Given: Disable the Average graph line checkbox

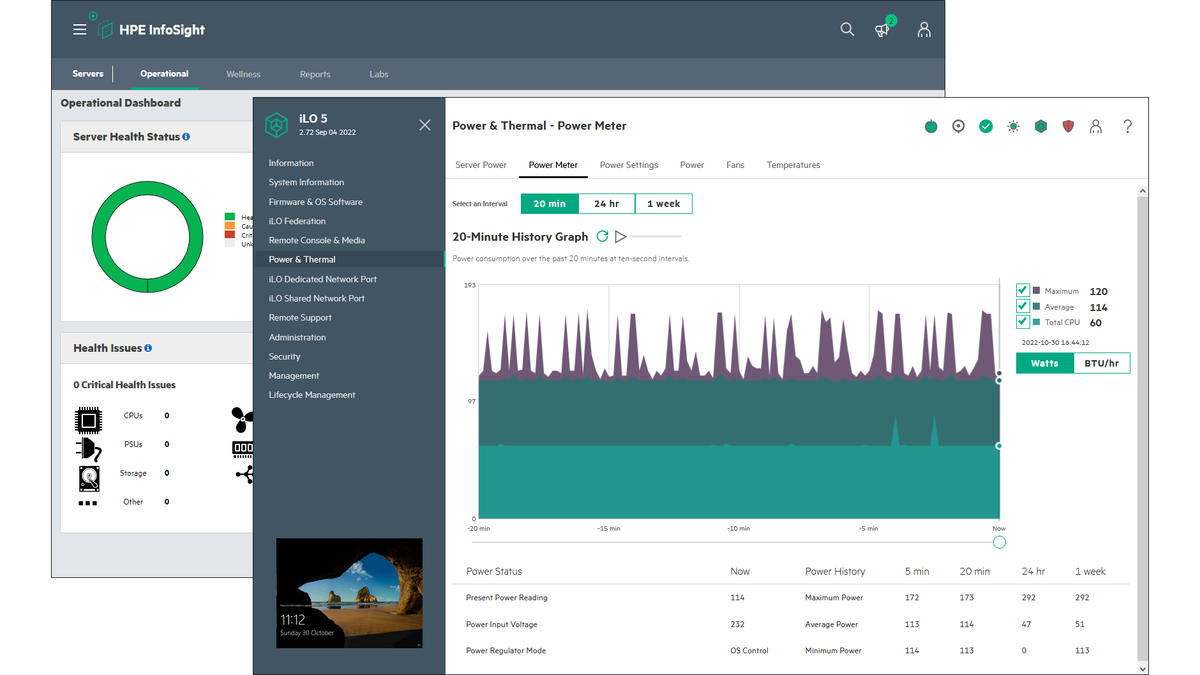Looking at the screenshot, I should coord(1022,306).
